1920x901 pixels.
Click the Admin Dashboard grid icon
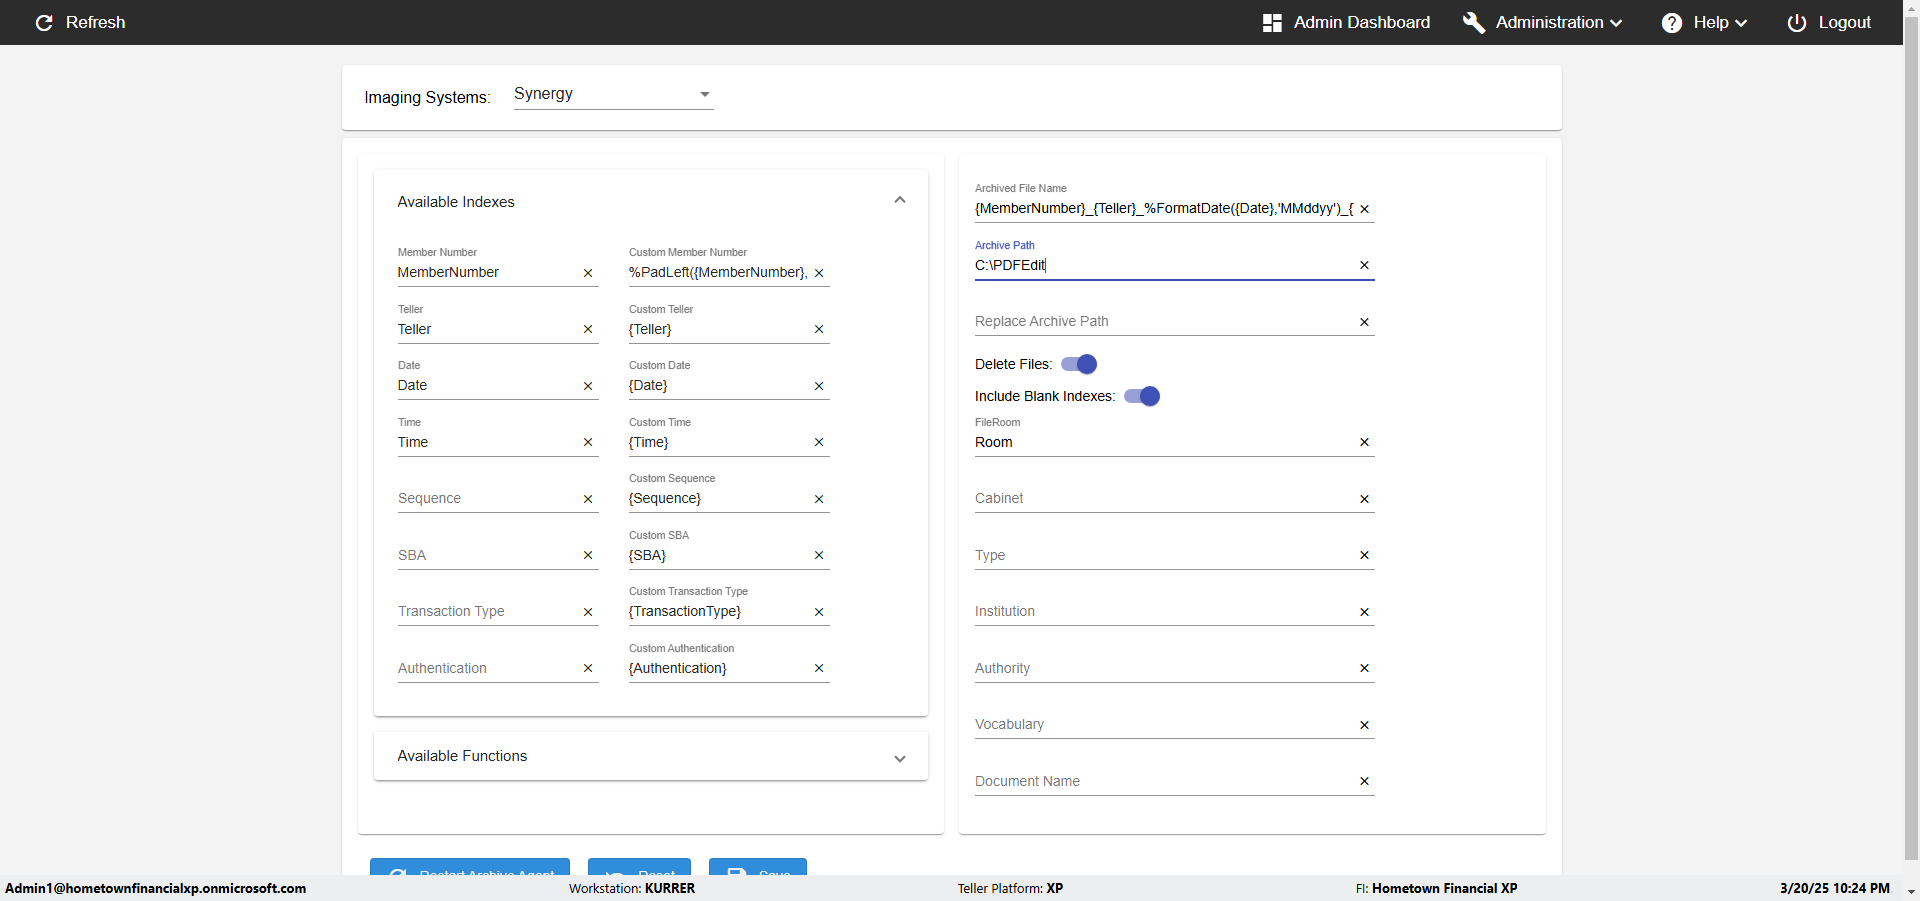(x=1272, y=22)
